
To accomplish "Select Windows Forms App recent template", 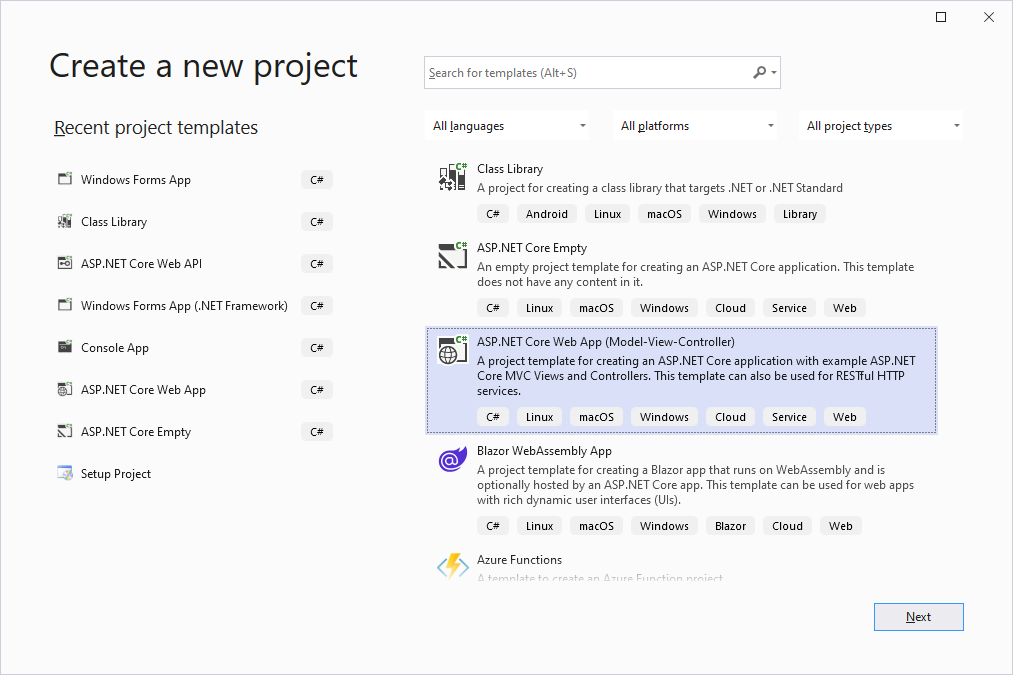I will pyautogui.click(x=194, y=180).
